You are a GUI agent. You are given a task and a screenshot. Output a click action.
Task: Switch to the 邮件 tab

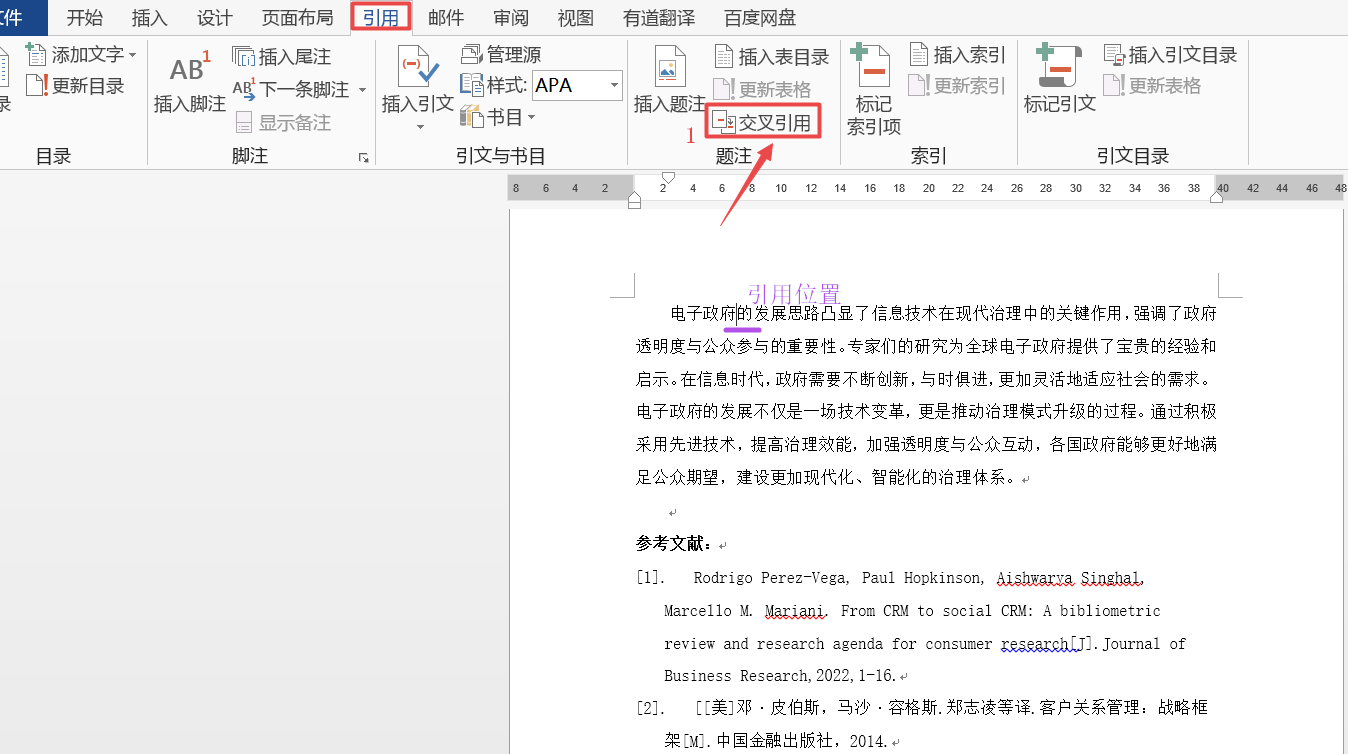pyautogui.click(x=446, y=18)
